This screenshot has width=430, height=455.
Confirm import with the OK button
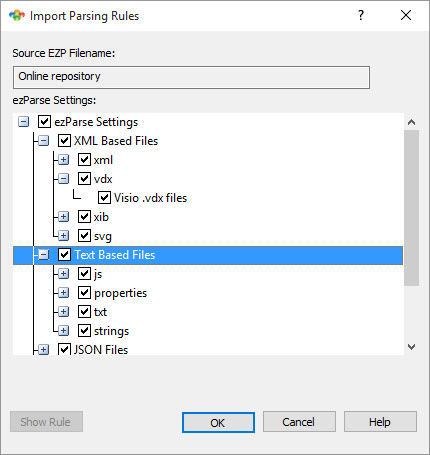click(x=218, y=422)
